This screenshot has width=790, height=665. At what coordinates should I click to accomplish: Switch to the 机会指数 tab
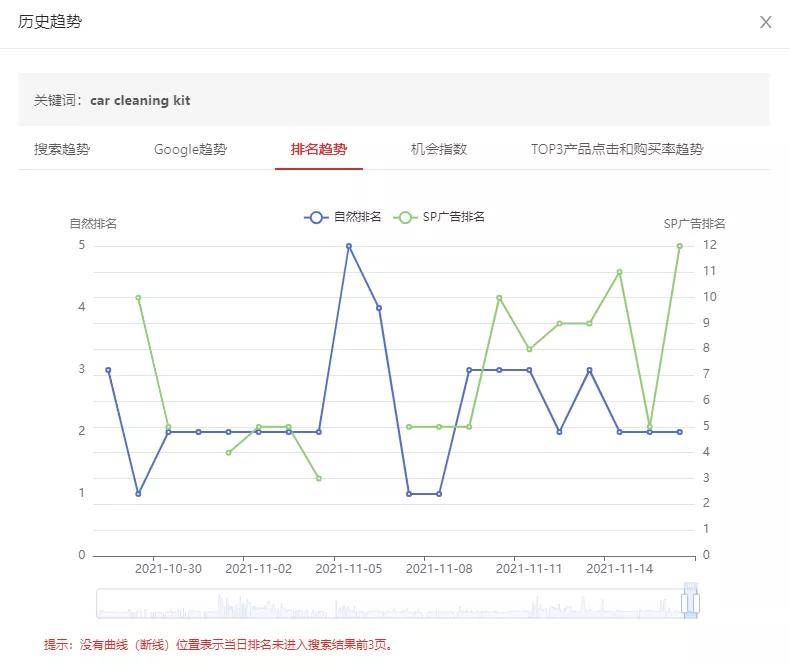(x=439, y=149)
